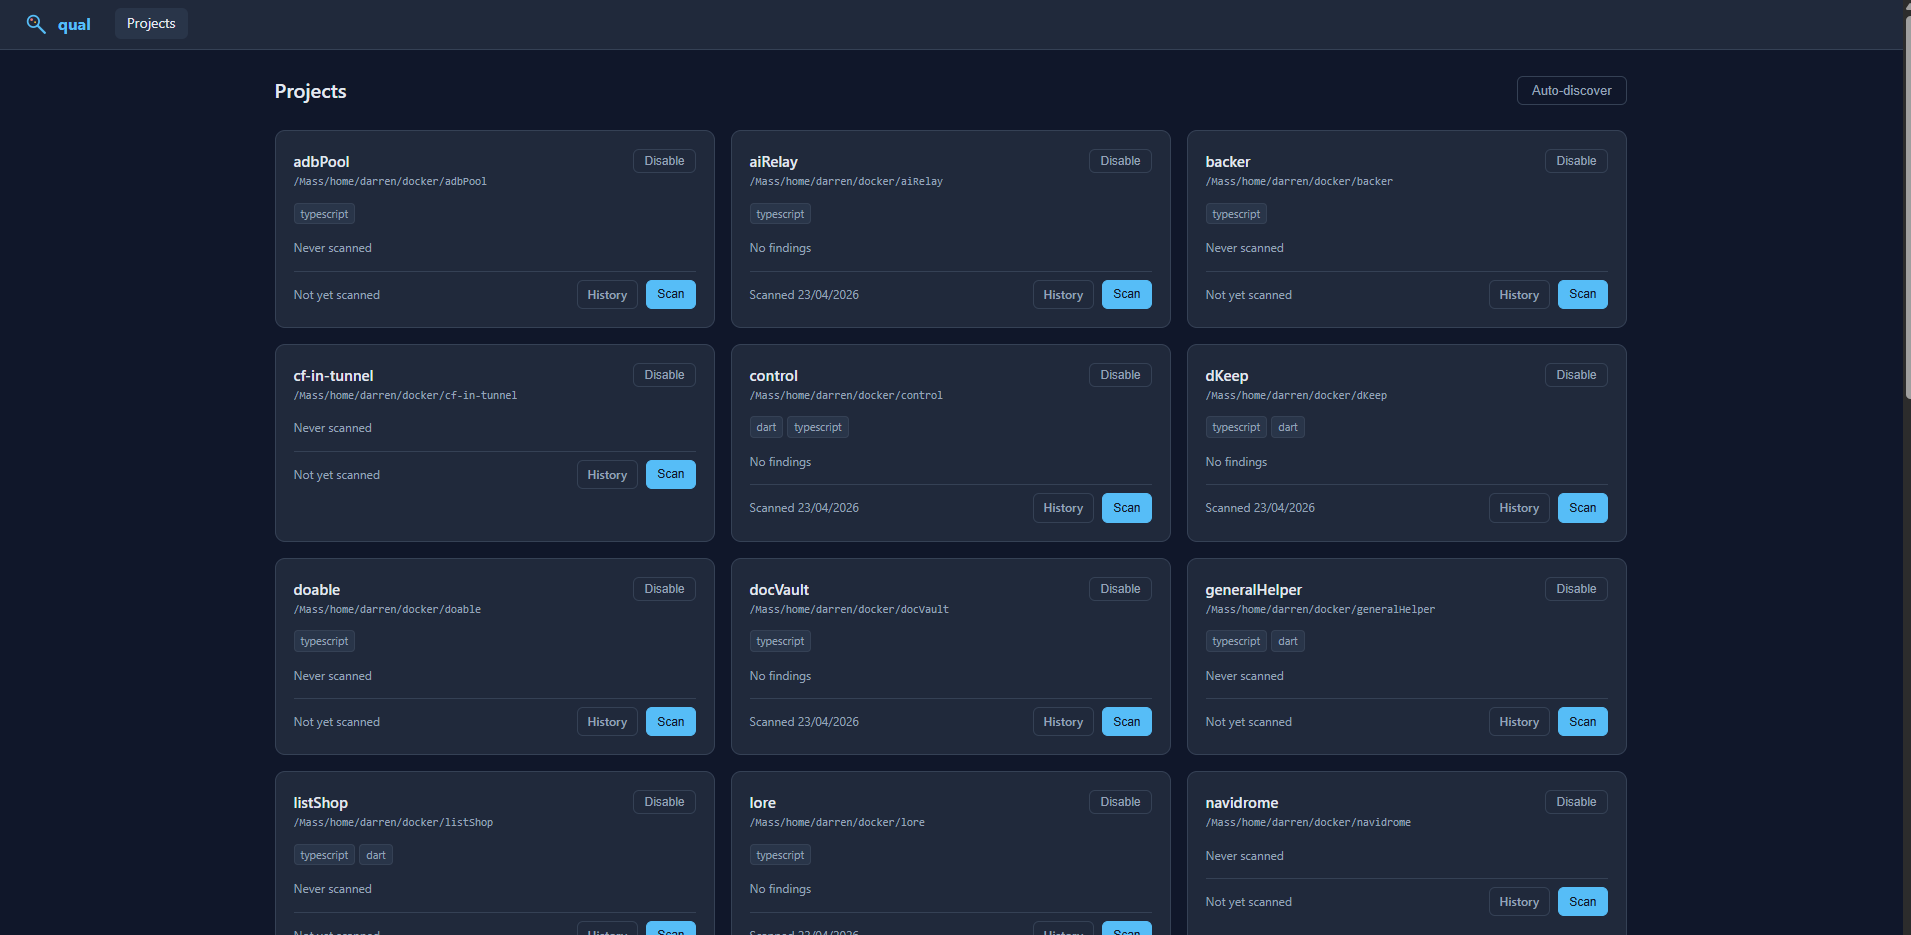Switch to the Projects tab
Screen dimensions: 1911x935
pyautogui.click(x=150, y=23)
